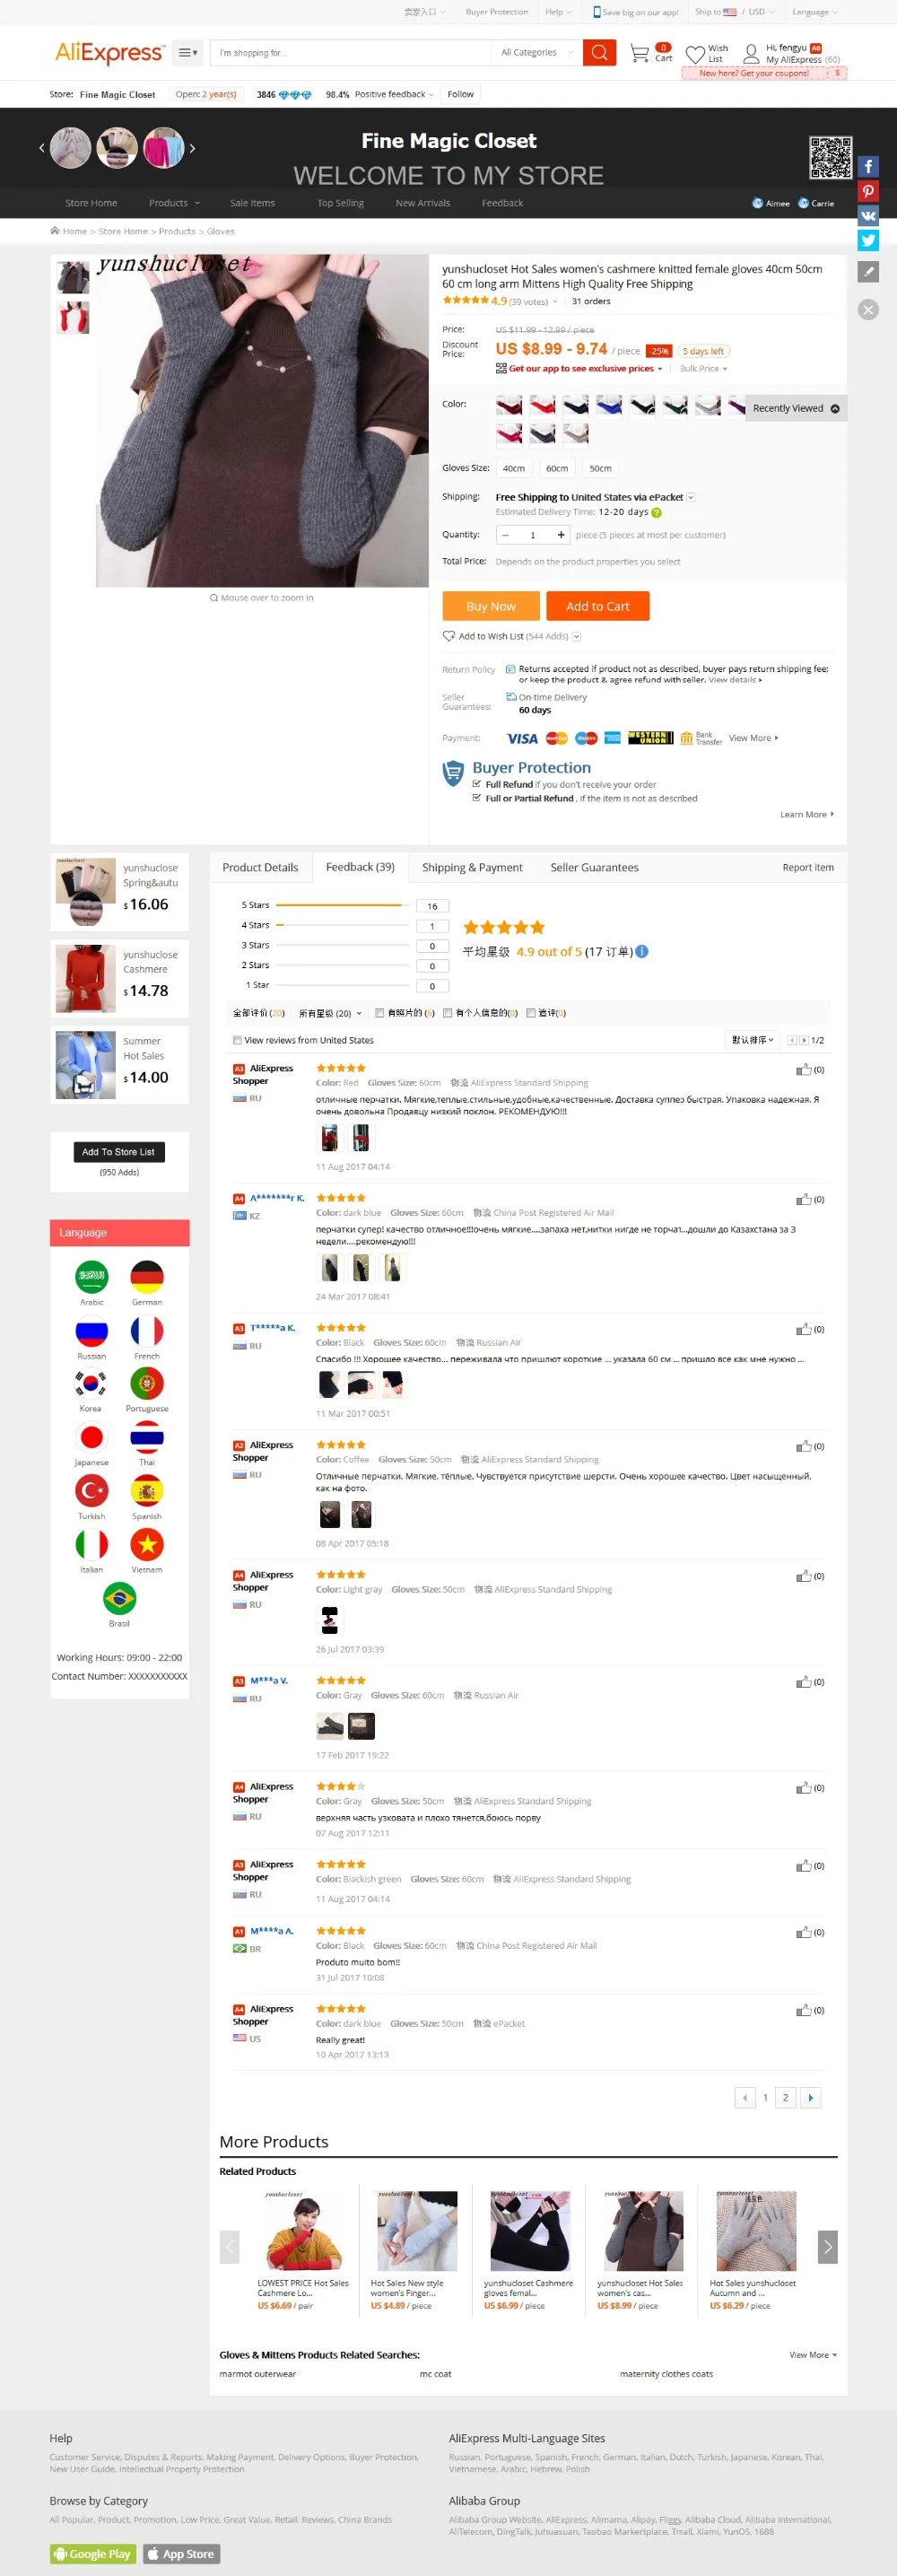Click the Add to Cart button

coord(598,606)
